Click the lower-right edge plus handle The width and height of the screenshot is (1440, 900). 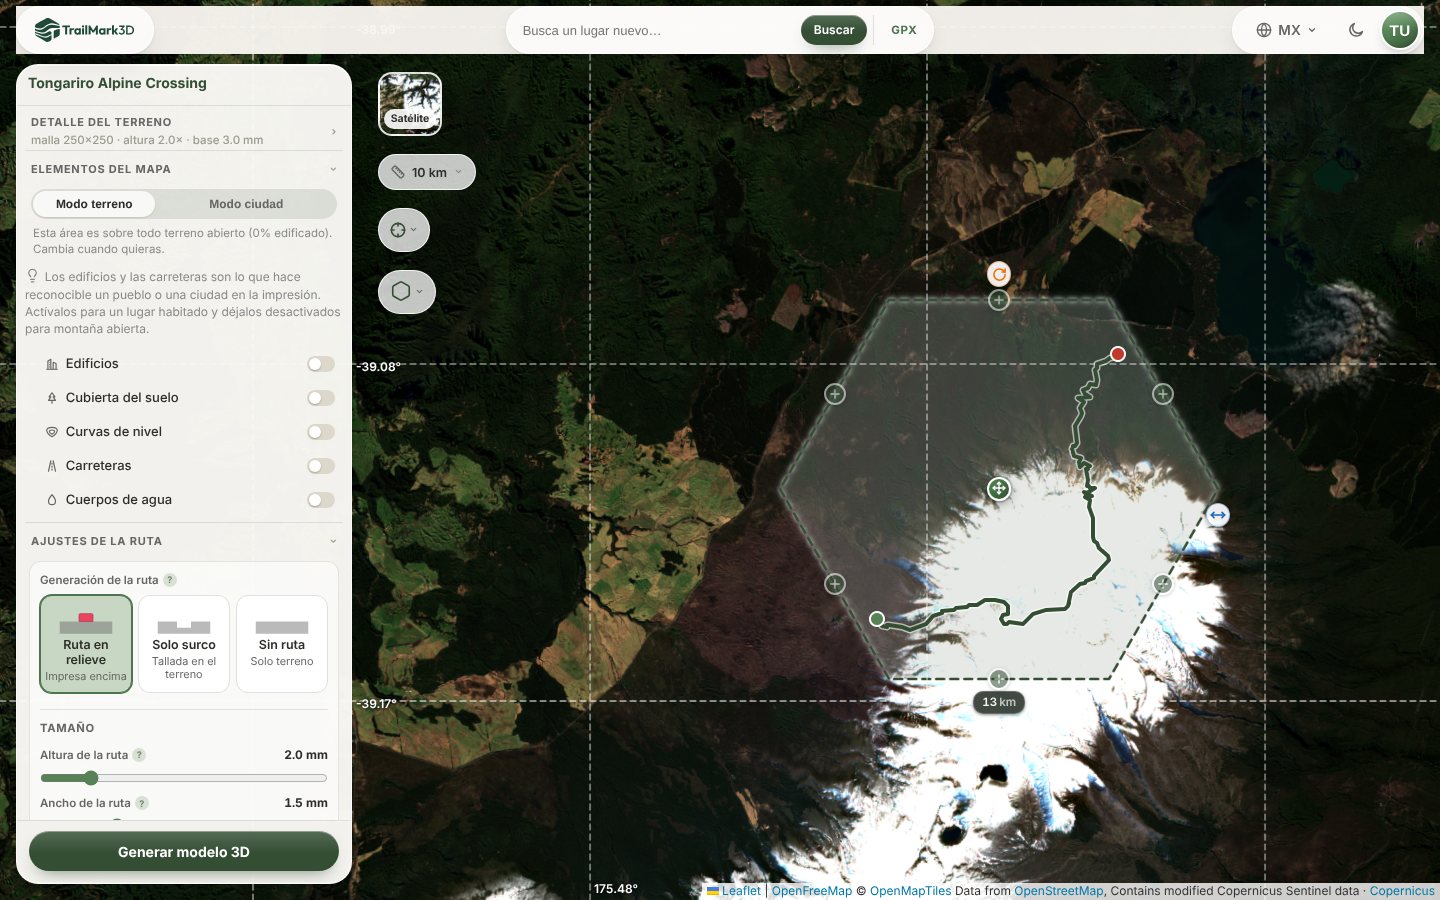(1163, 584)
